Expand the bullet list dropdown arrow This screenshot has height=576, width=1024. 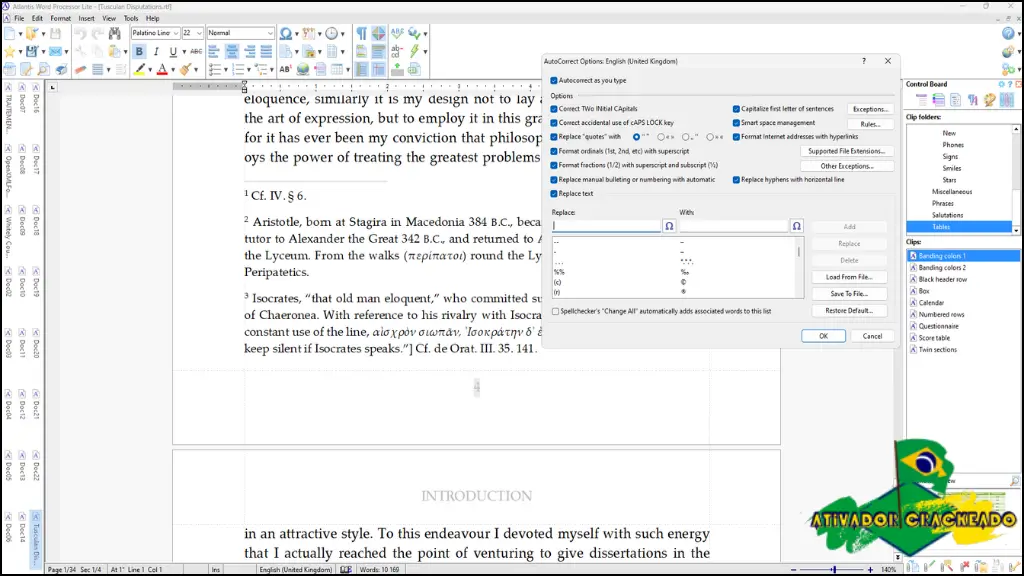point(226,70)
